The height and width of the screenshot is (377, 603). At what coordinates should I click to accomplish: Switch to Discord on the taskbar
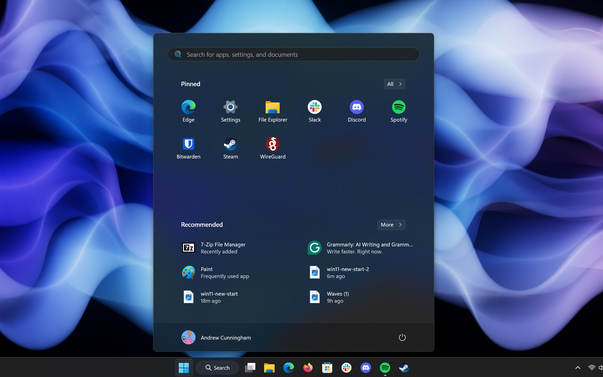(365, 368)
